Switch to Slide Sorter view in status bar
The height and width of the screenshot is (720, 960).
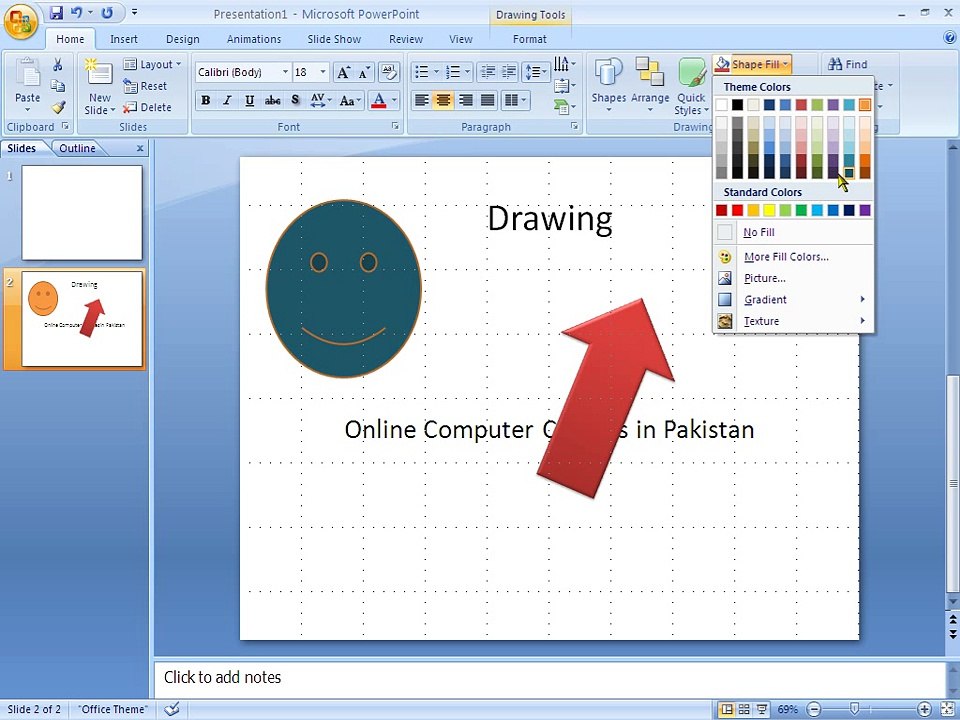(x=744, y=709)
